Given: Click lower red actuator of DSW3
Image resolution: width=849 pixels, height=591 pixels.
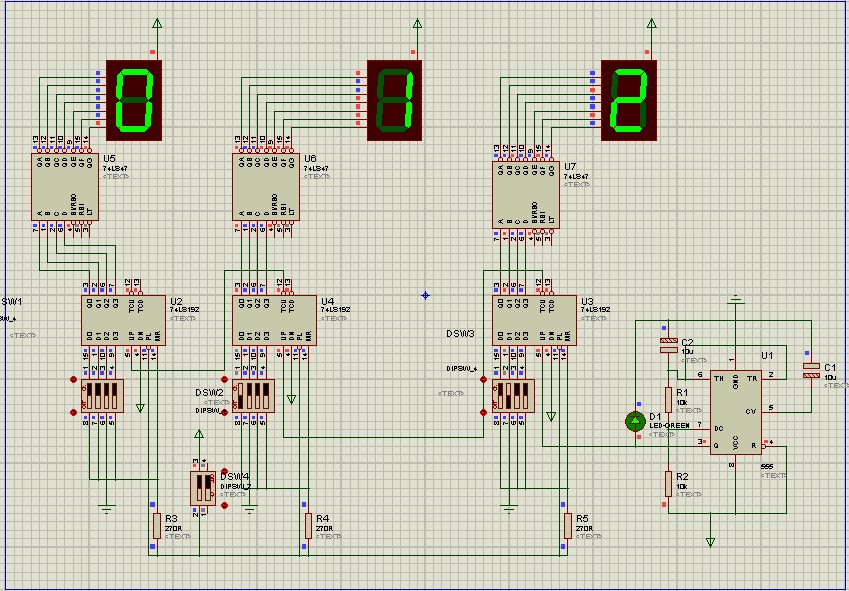Looking at the screenshot, I should coord(484,412).
